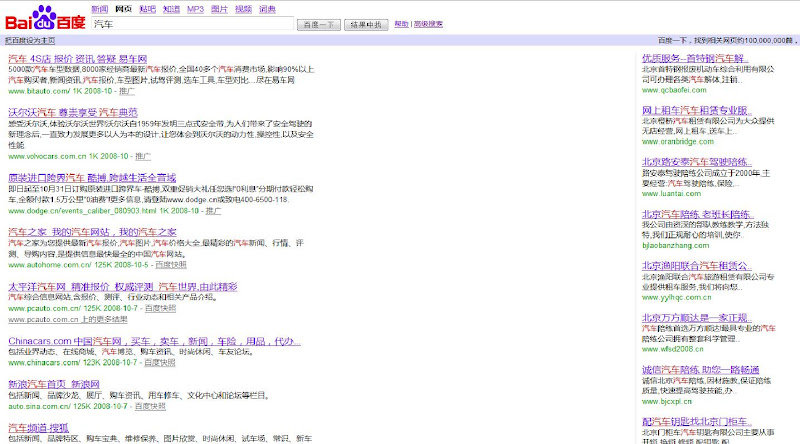The width and height of the screenshot is (800, 444).
Task: Open result 新浪汽车首页 新浪网
Action: 54,384
